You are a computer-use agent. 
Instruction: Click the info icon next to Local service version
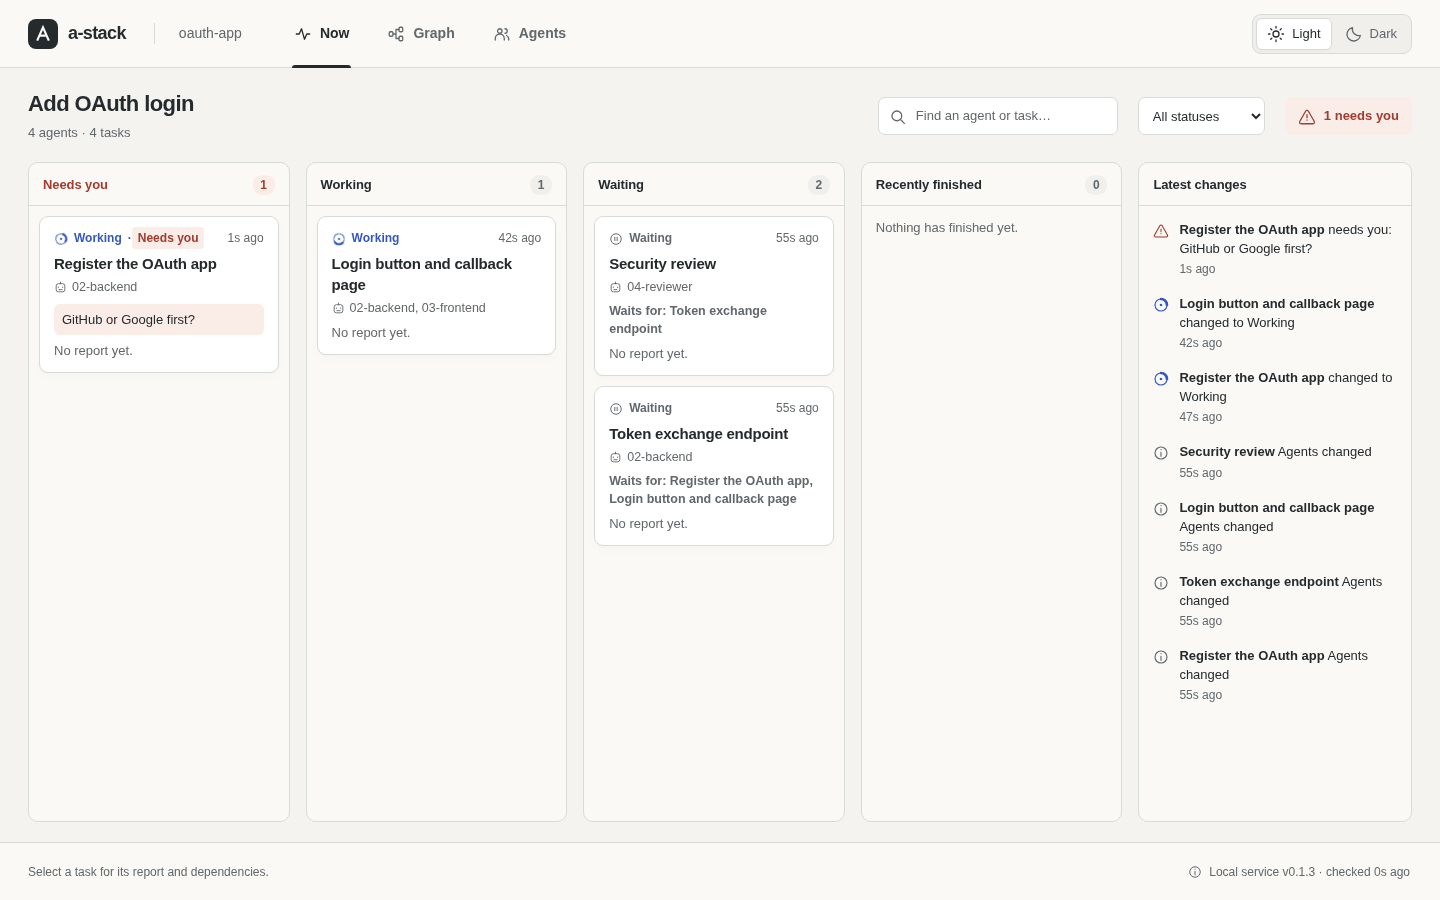click(x=1195, y=872)
